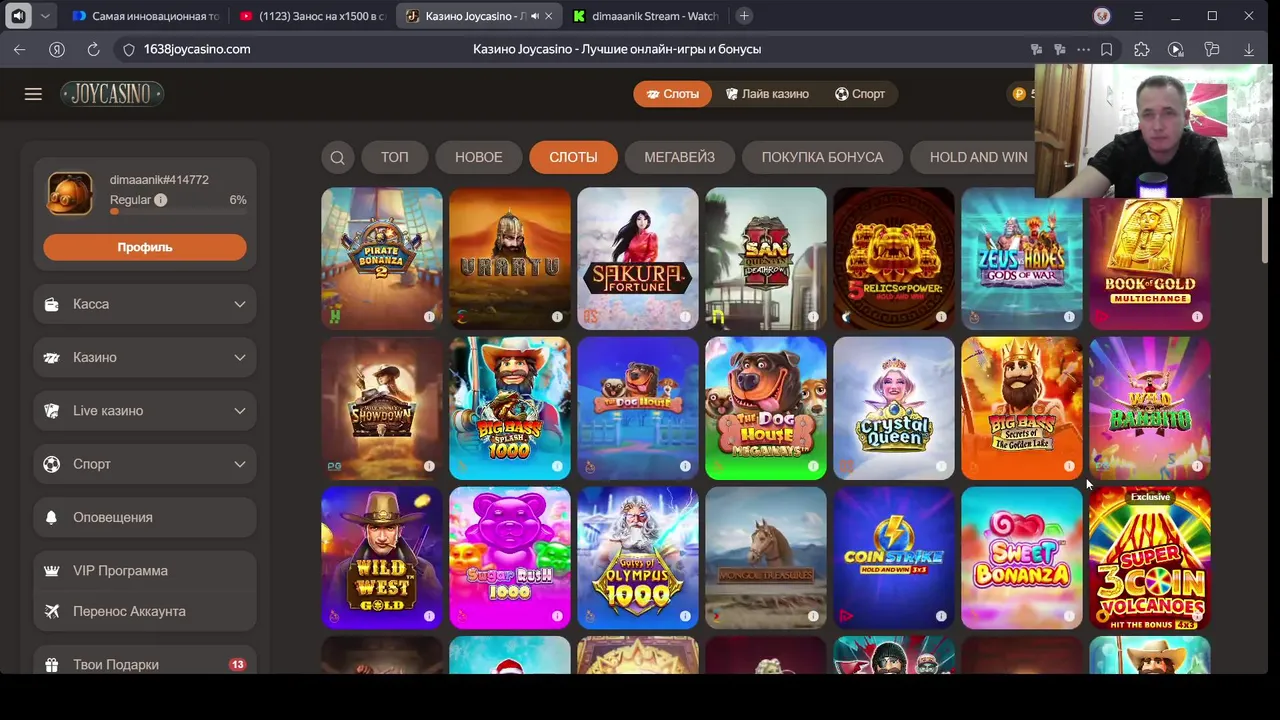The height and width of the screenshot is (720, 1280).
Task: Select the МЕГАВЕЙЗ category tab
Action: (x=679, y=157)
